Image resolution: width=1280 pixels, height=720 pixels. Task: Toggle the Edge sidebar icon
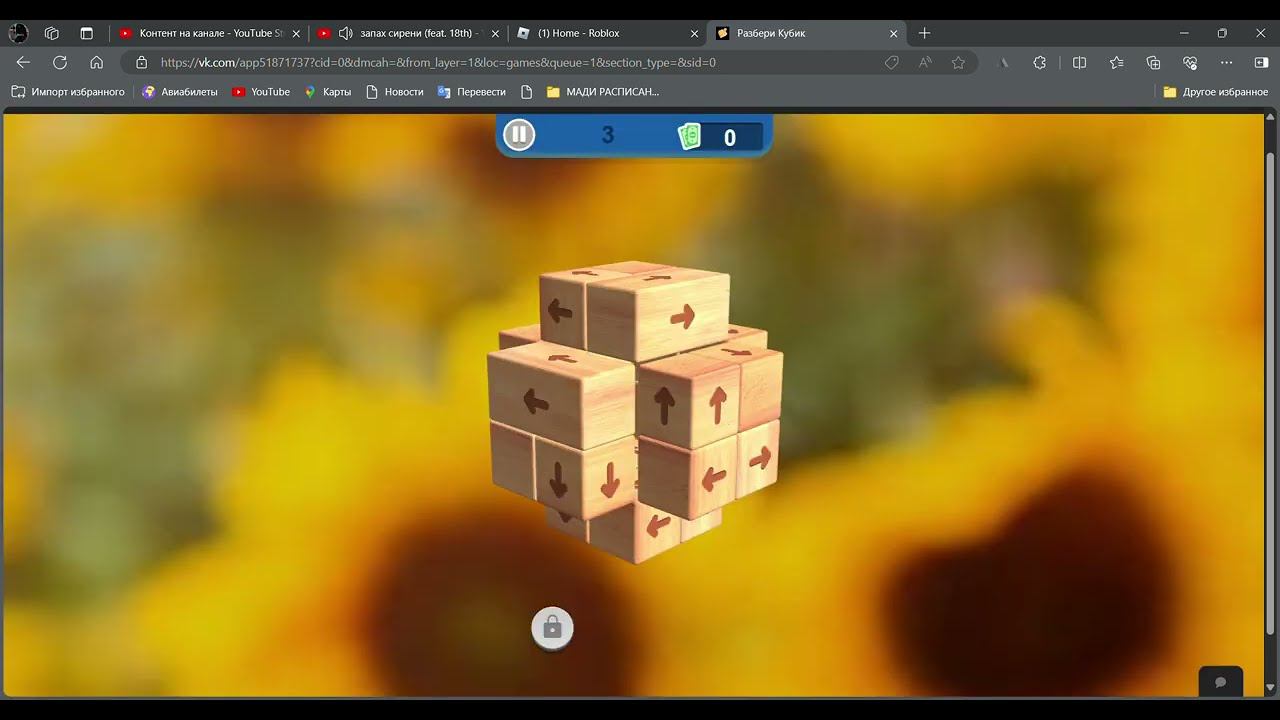[1261, 62]
